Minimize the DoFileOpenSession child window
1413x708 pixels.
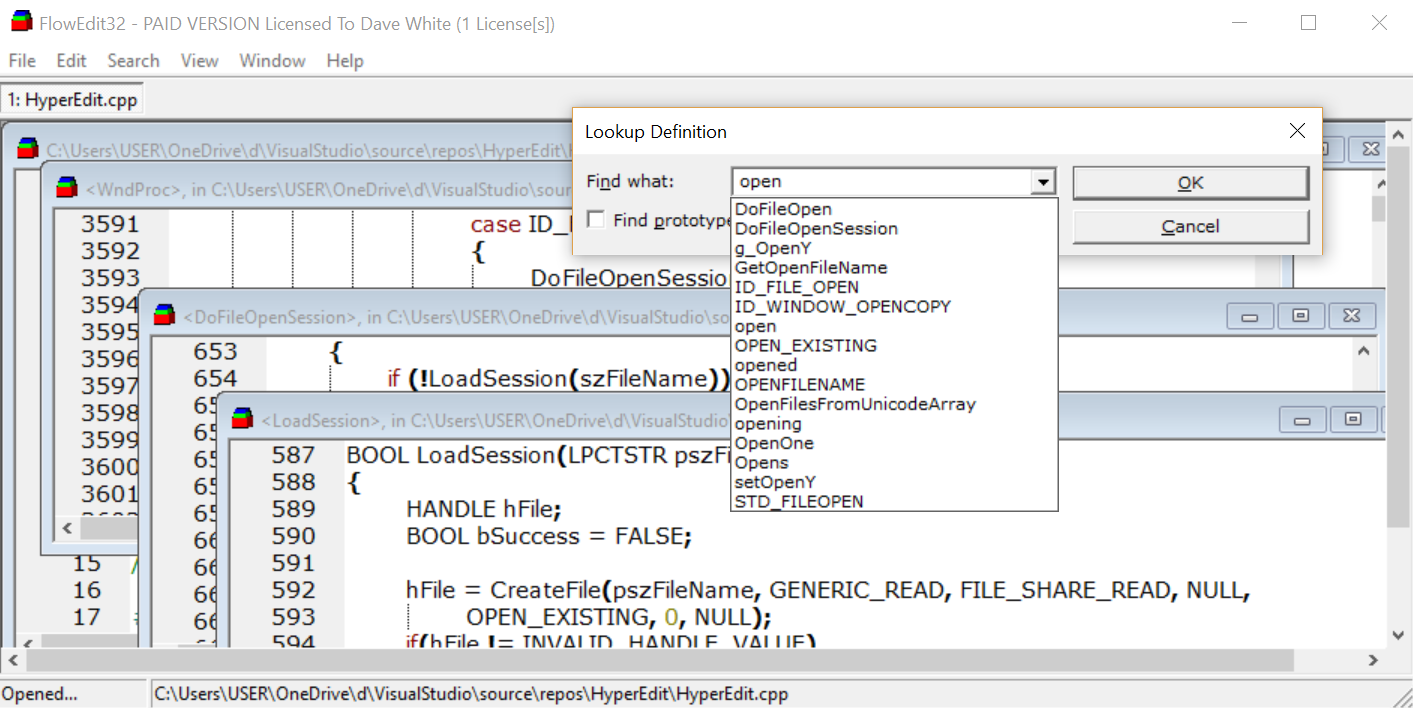(1249, 316)
